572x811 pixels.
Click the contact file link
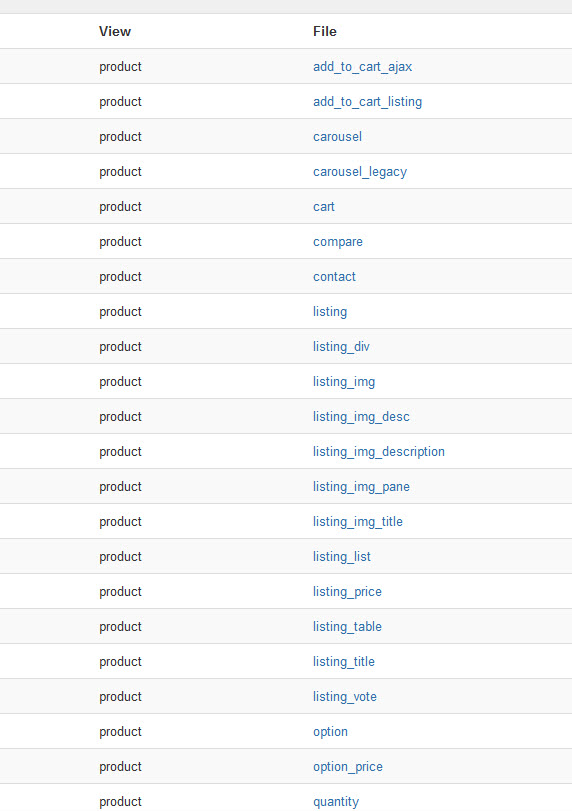[334, 277]
